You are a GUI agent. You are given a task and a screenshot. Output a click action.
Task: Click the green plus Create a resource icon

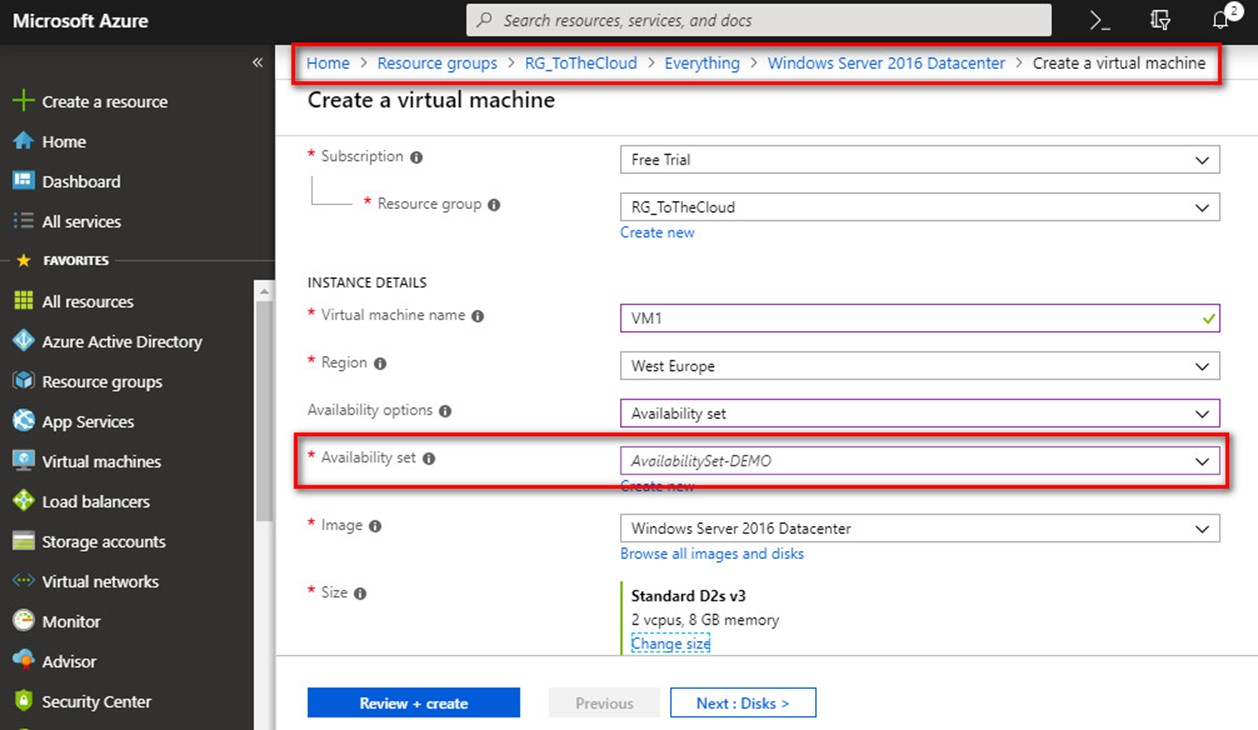point(22,101)
